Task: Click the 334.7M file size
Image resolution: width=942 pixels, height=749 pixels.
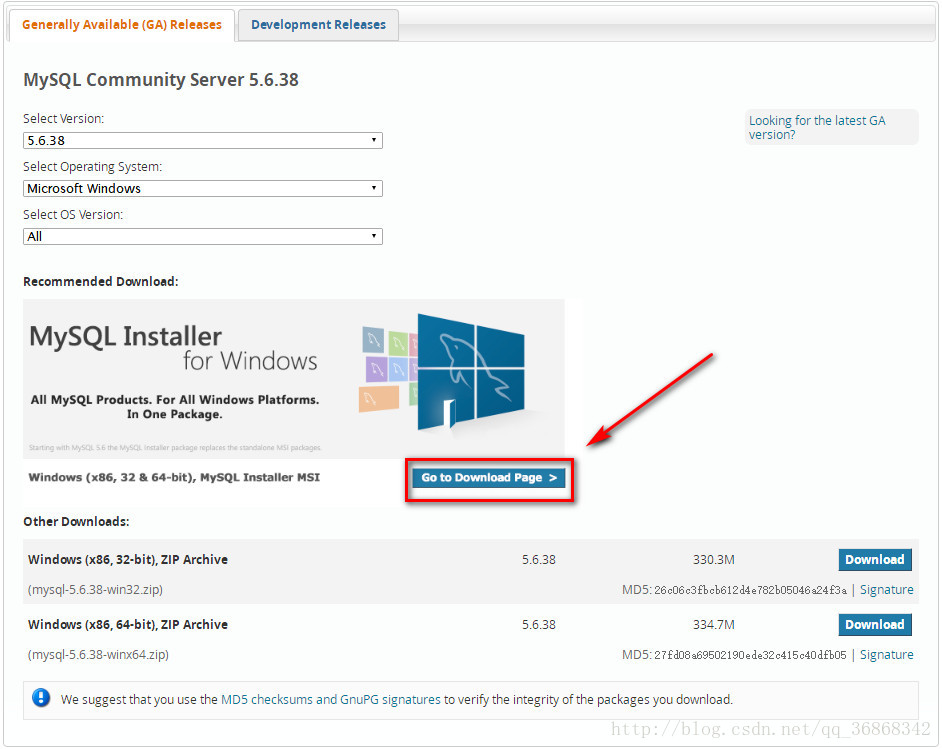Action: 714,625
